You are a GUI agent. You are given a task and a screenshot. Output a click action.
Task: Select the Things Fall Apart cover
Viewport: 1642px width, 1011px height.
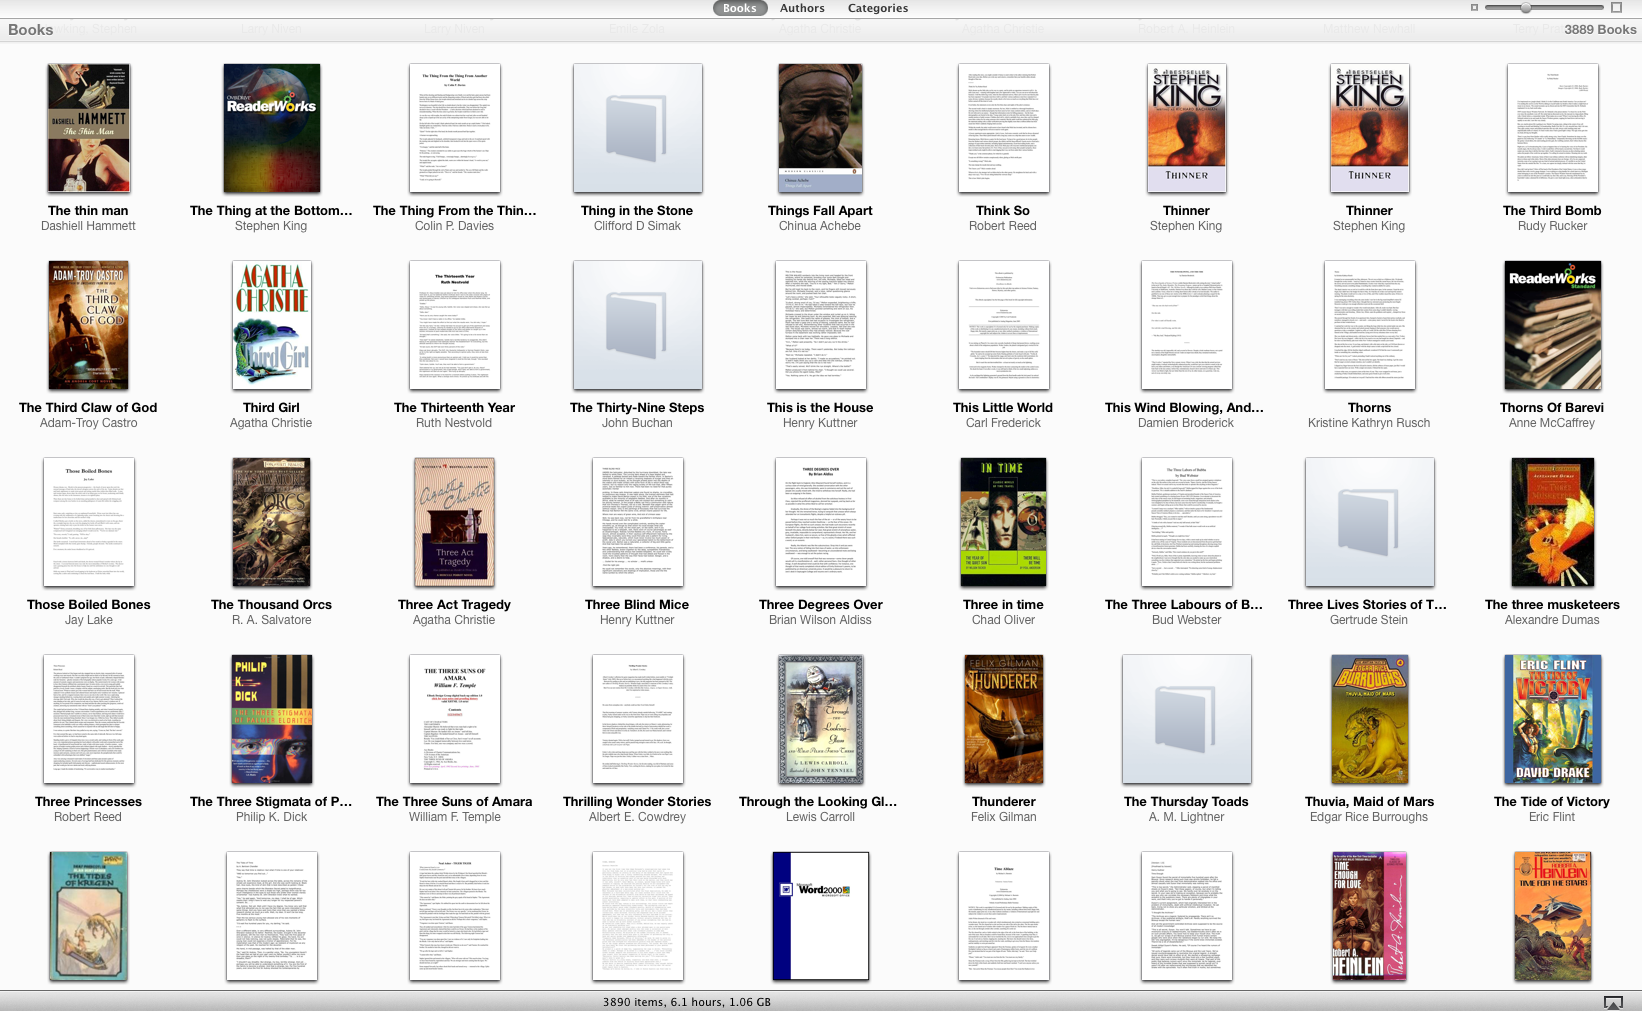[820, 129]
